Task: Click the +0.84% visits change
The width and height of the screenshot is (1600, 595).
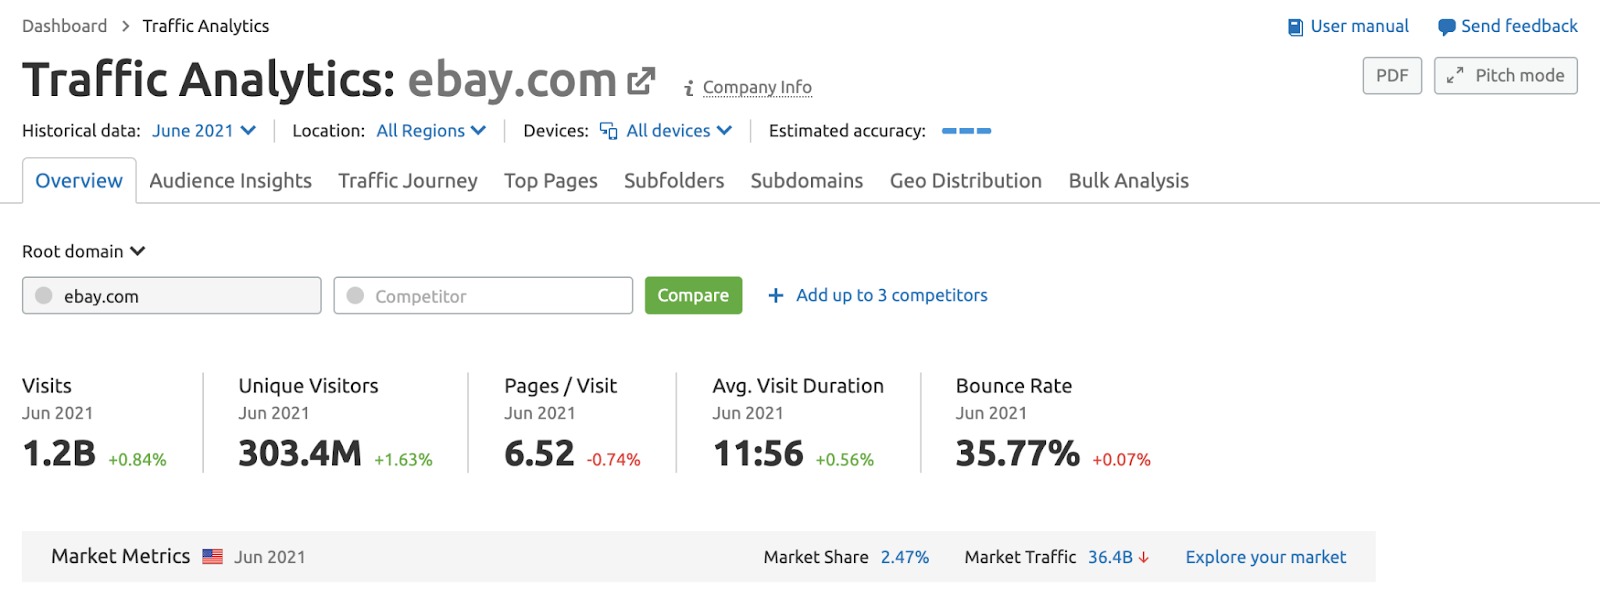Action: point(137,460)
